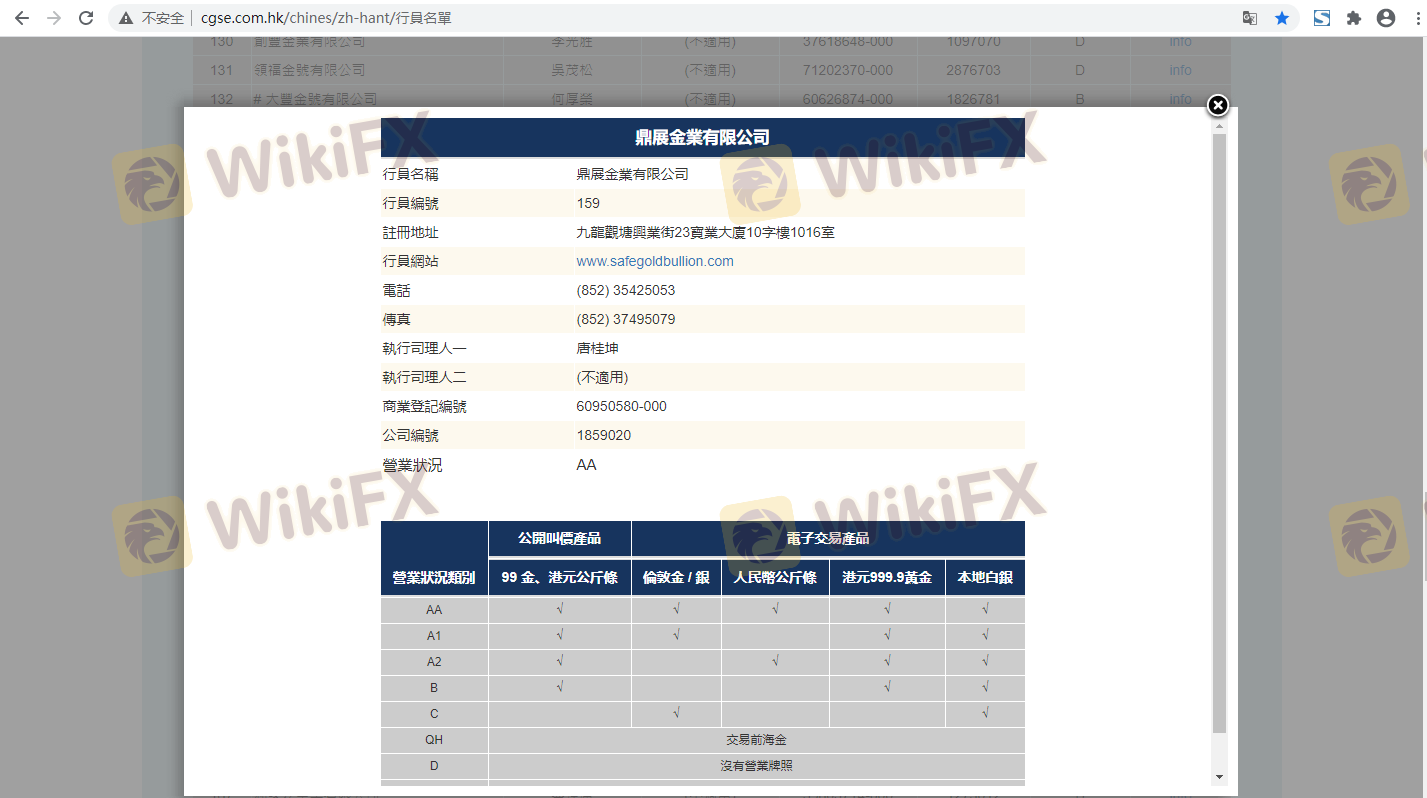Select the 註冊地址 label
Viewport: 1427px width, 798px height.
click(411, 232)
